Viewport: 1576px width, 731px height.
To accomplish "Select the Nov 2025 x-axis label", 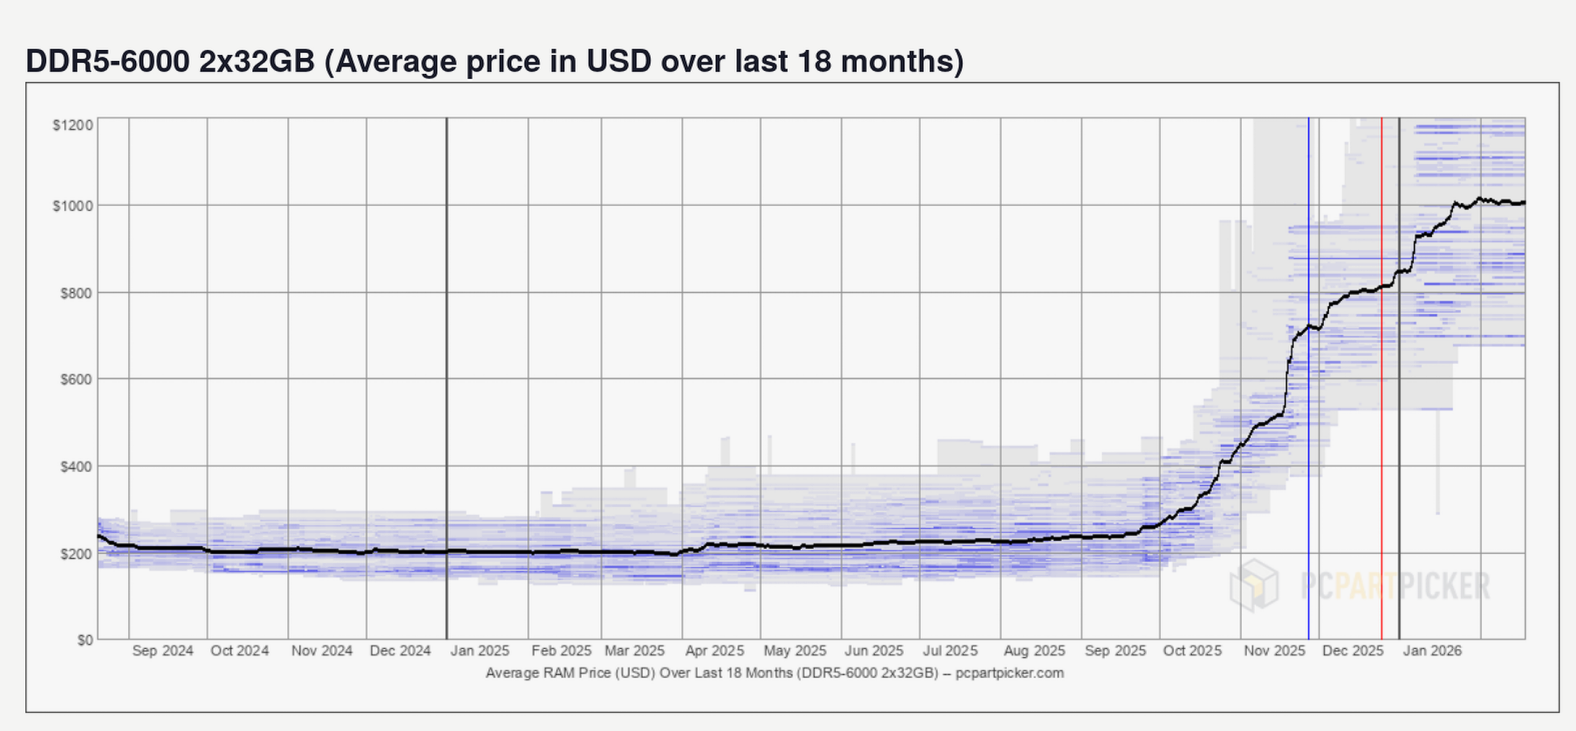I will tap(1274, 651).
